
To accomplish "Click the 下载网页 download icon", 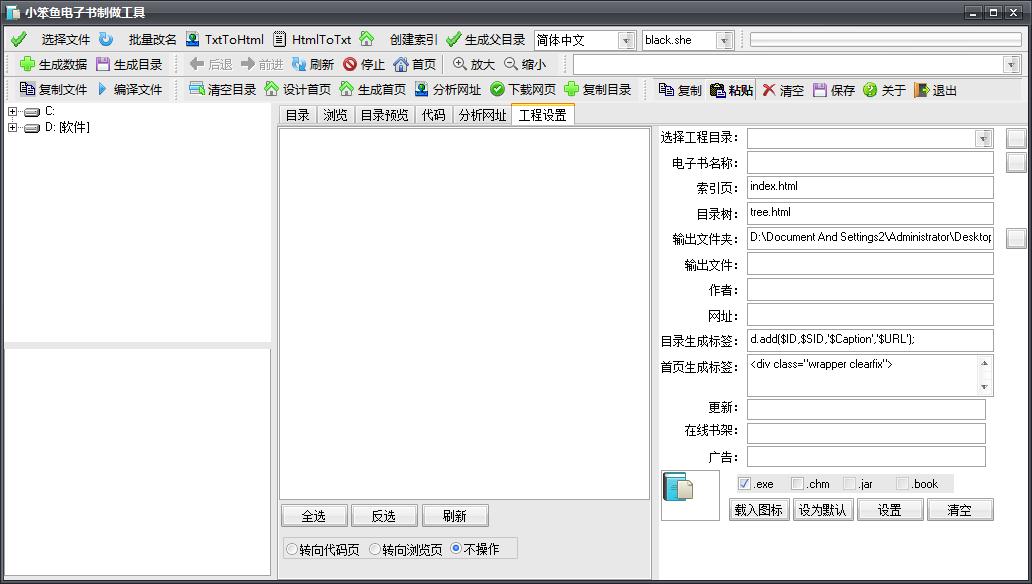I will (x=497, y=89).
